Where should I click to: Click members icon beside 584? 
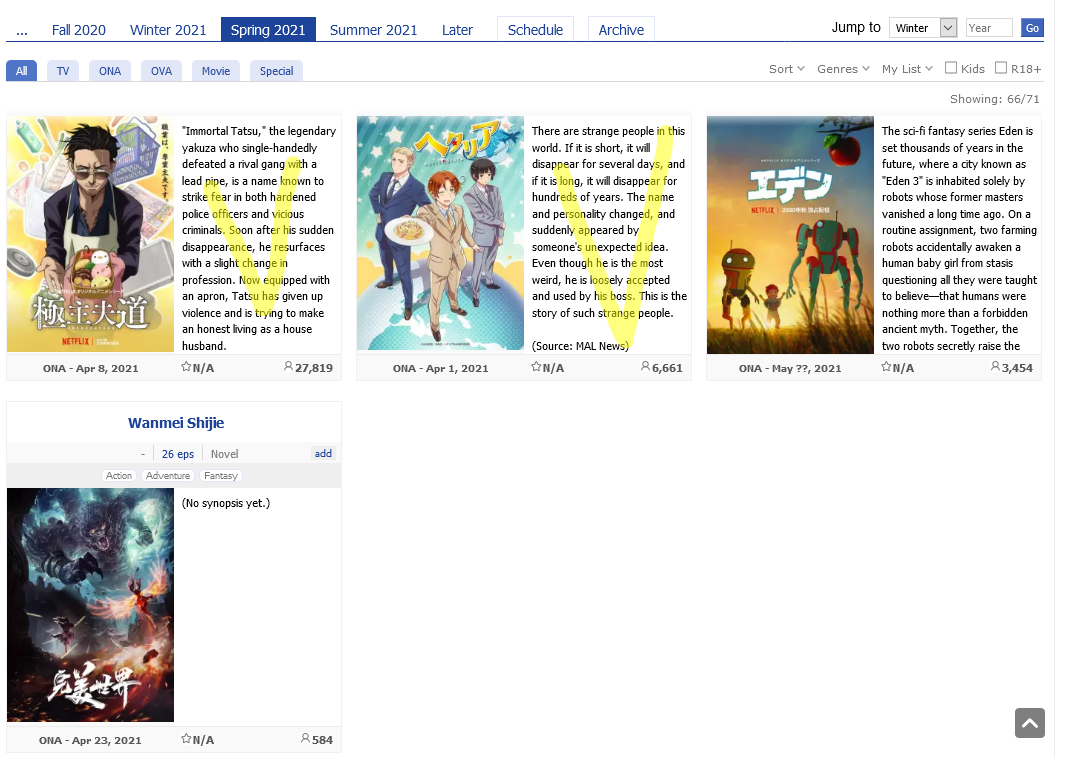[305, 738]
